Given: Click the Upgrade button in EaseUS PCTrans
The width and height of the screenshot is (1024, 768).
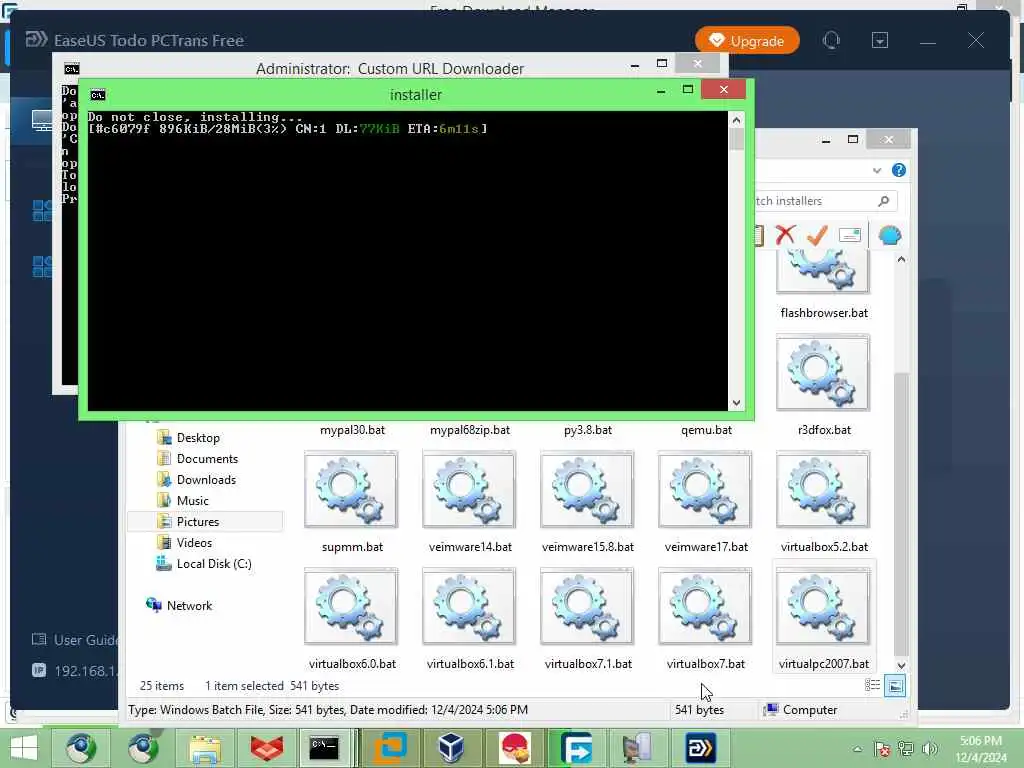Looking at the screenshot, I should click(747, 40).
